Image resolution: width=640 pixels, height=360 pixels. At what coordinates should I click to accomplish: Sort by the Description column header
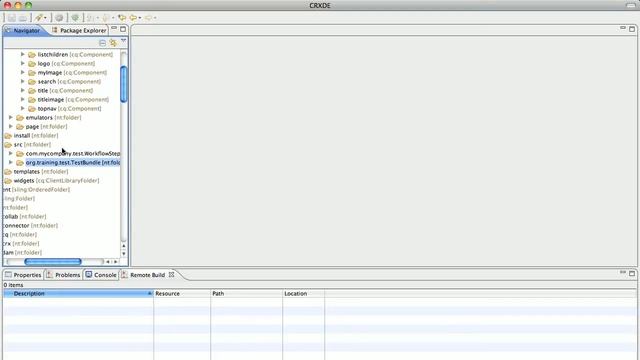point(78,293)
